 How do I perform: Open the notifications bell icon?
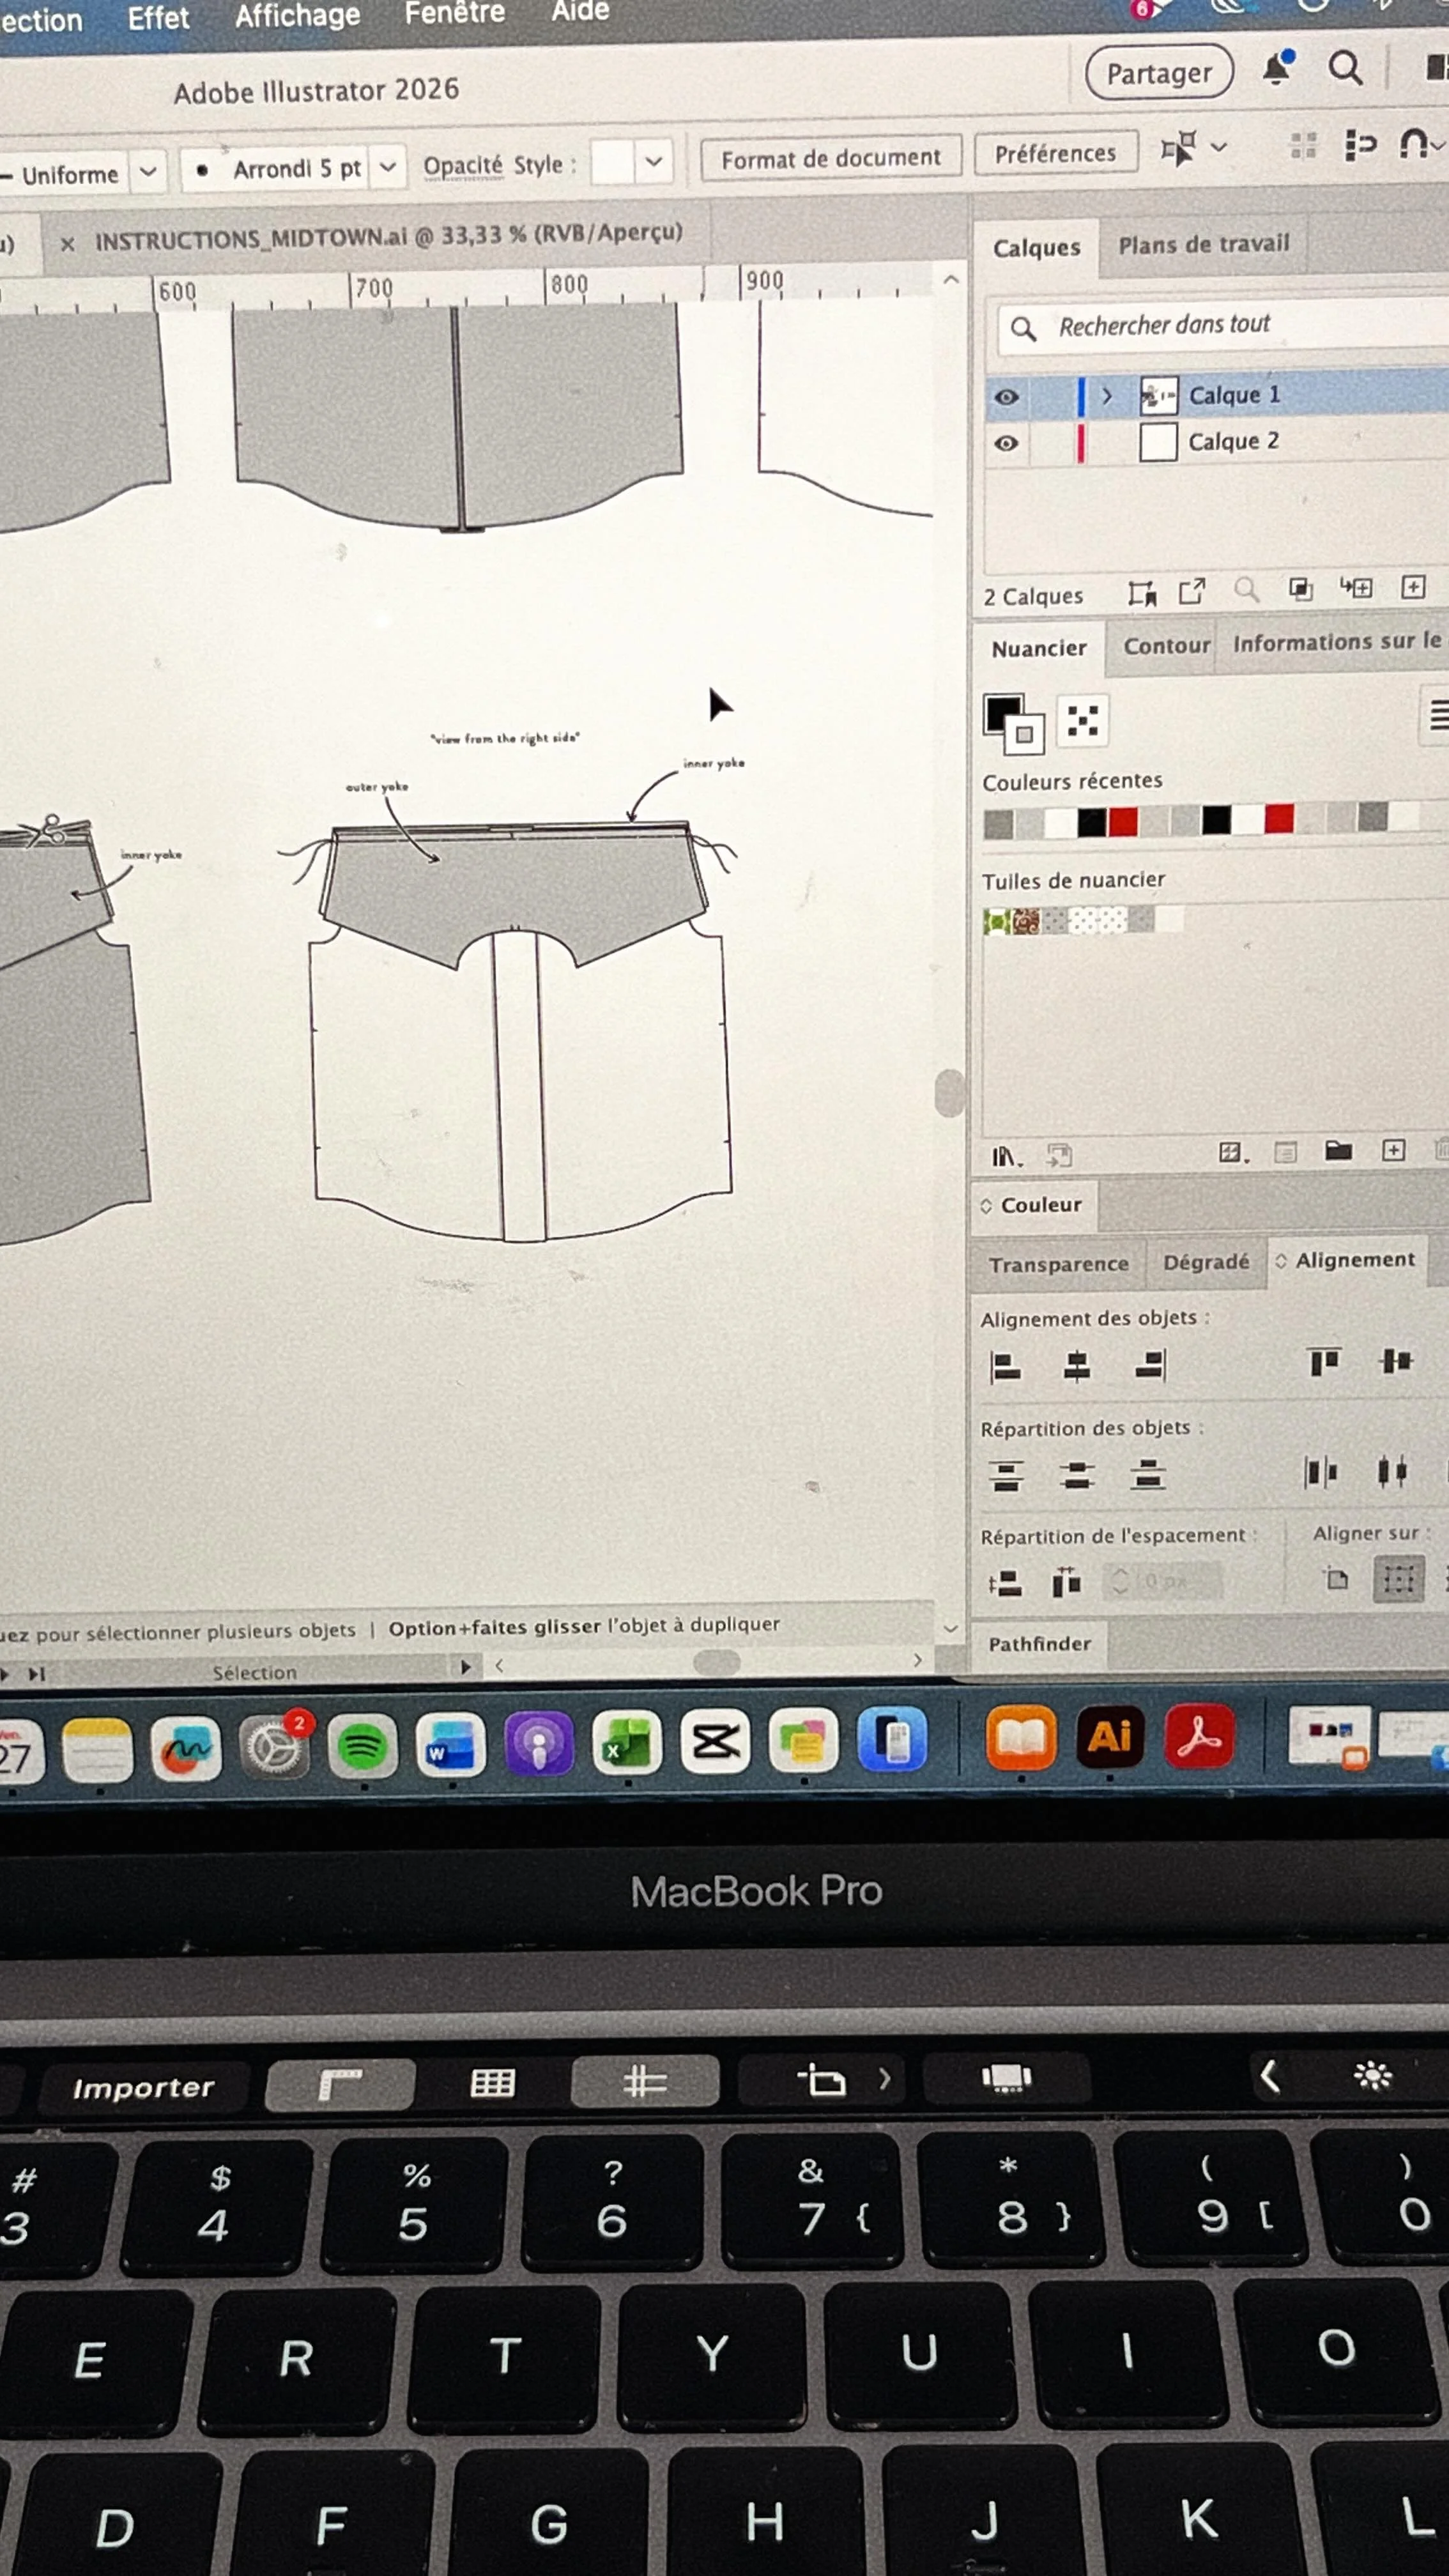1277,69
